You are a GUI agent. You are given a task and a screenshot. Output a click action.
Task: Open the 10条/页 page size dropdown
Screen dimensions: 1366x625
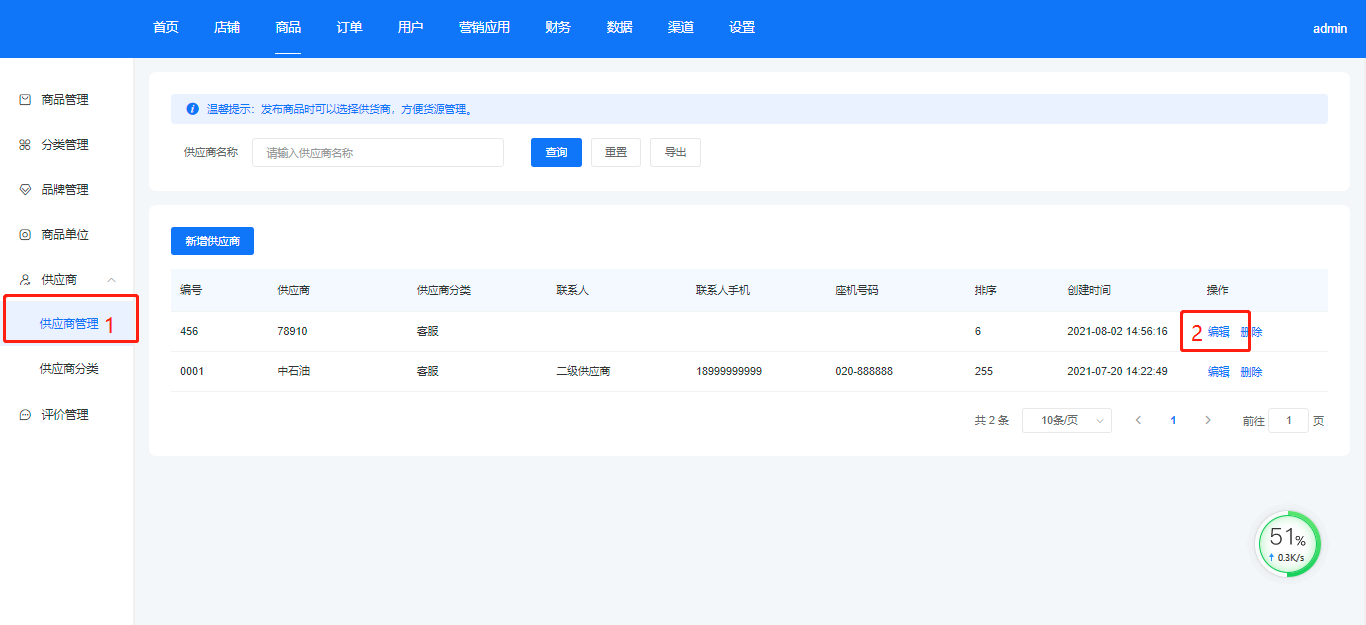click(1066, 421)
